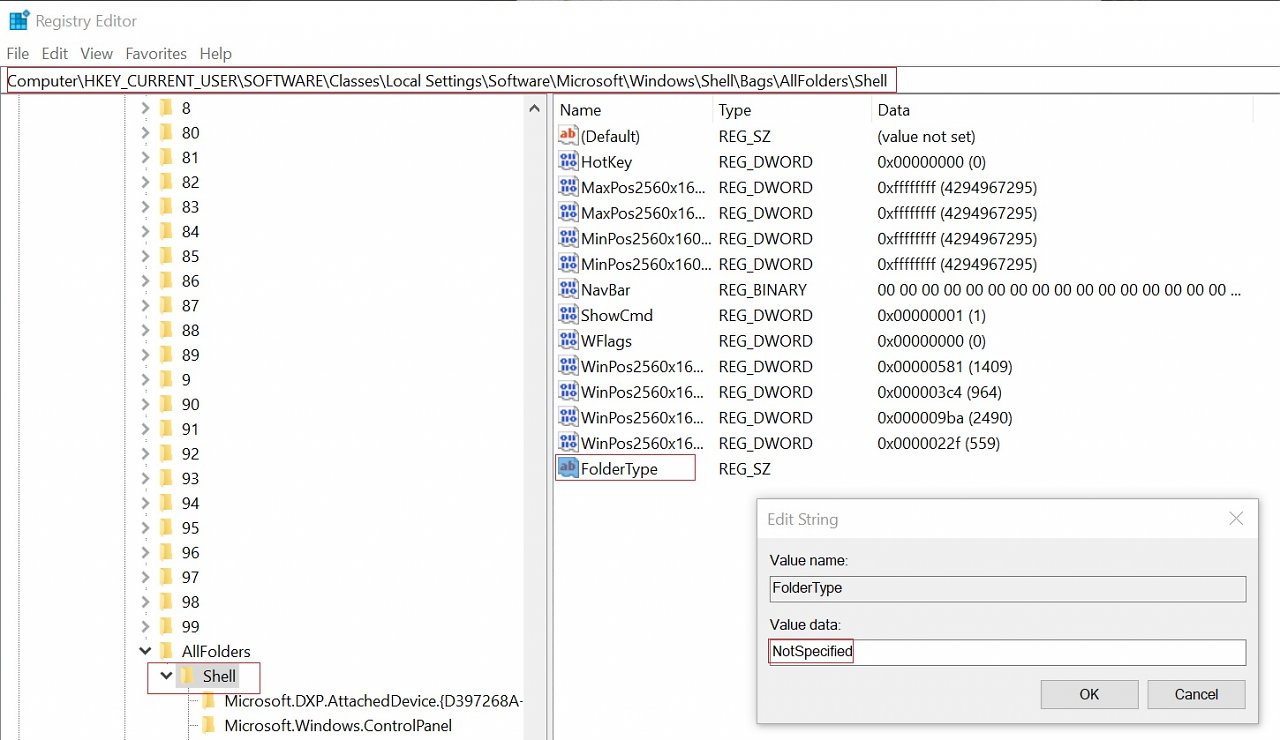
Task: Open the Help menu
Action: (x=215, y=54)
